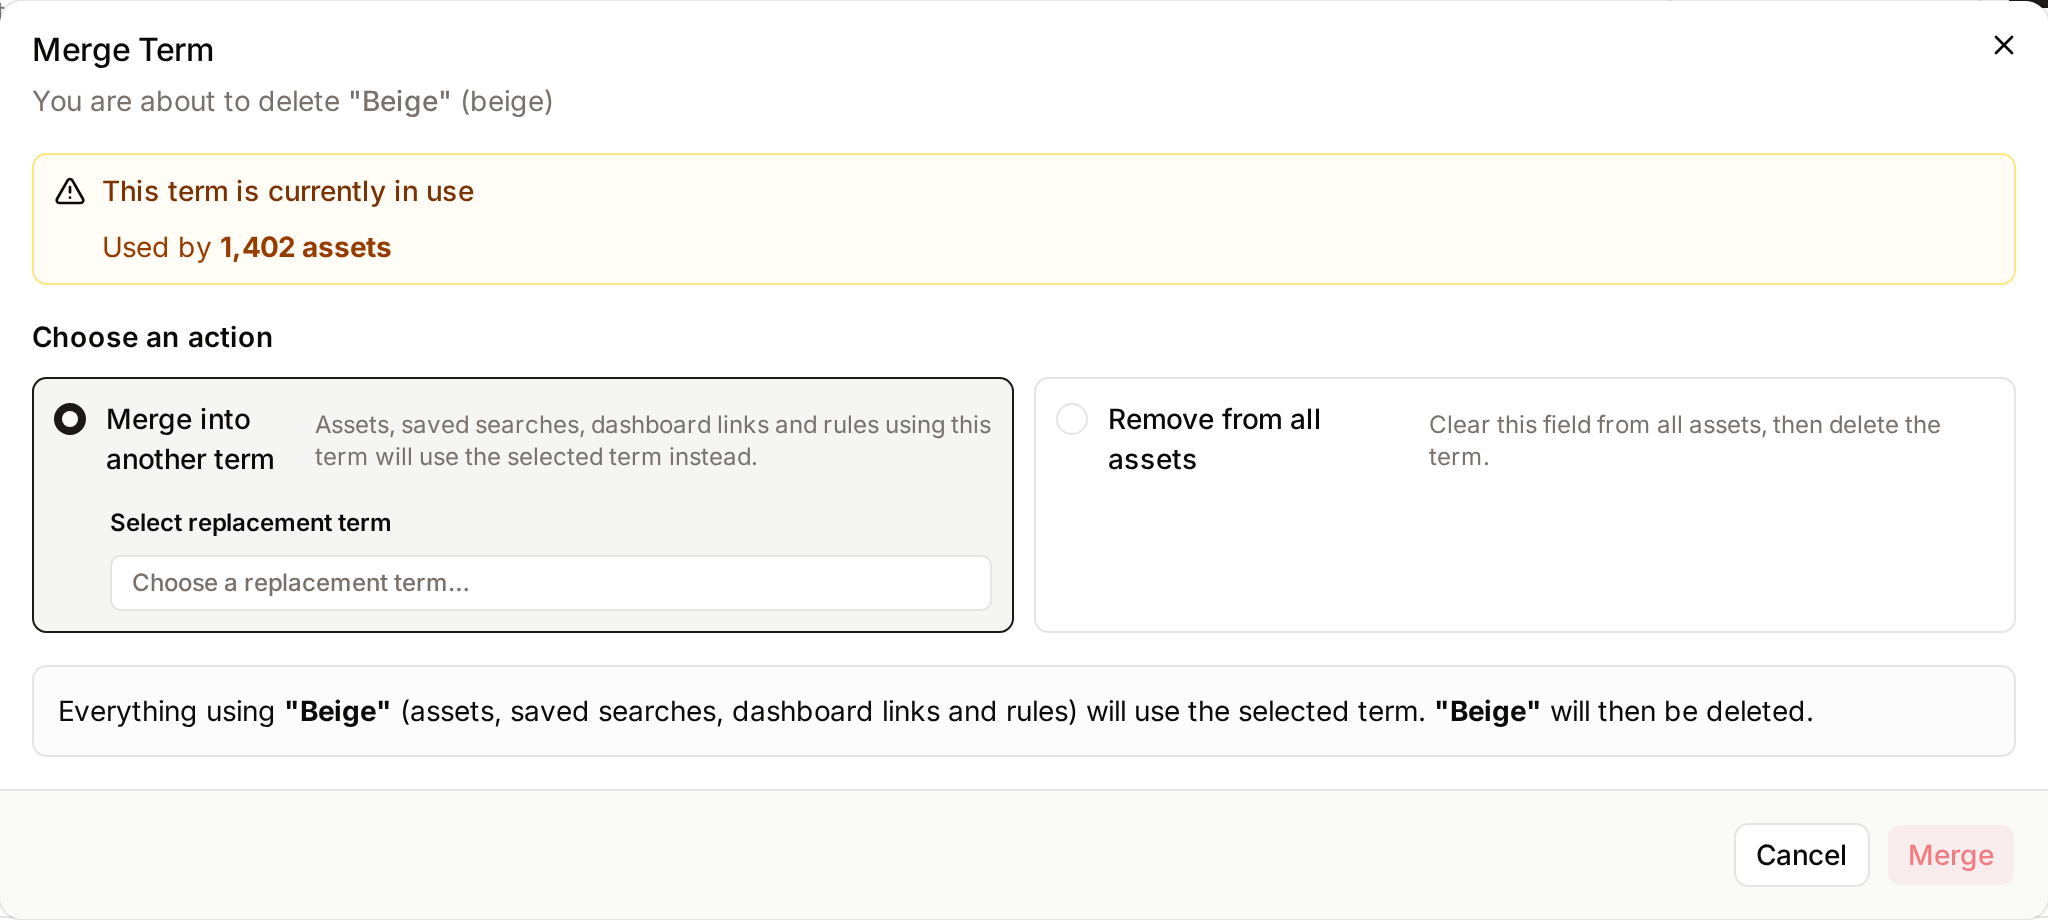Click the Select replacement term label

[x=250, y=523]
